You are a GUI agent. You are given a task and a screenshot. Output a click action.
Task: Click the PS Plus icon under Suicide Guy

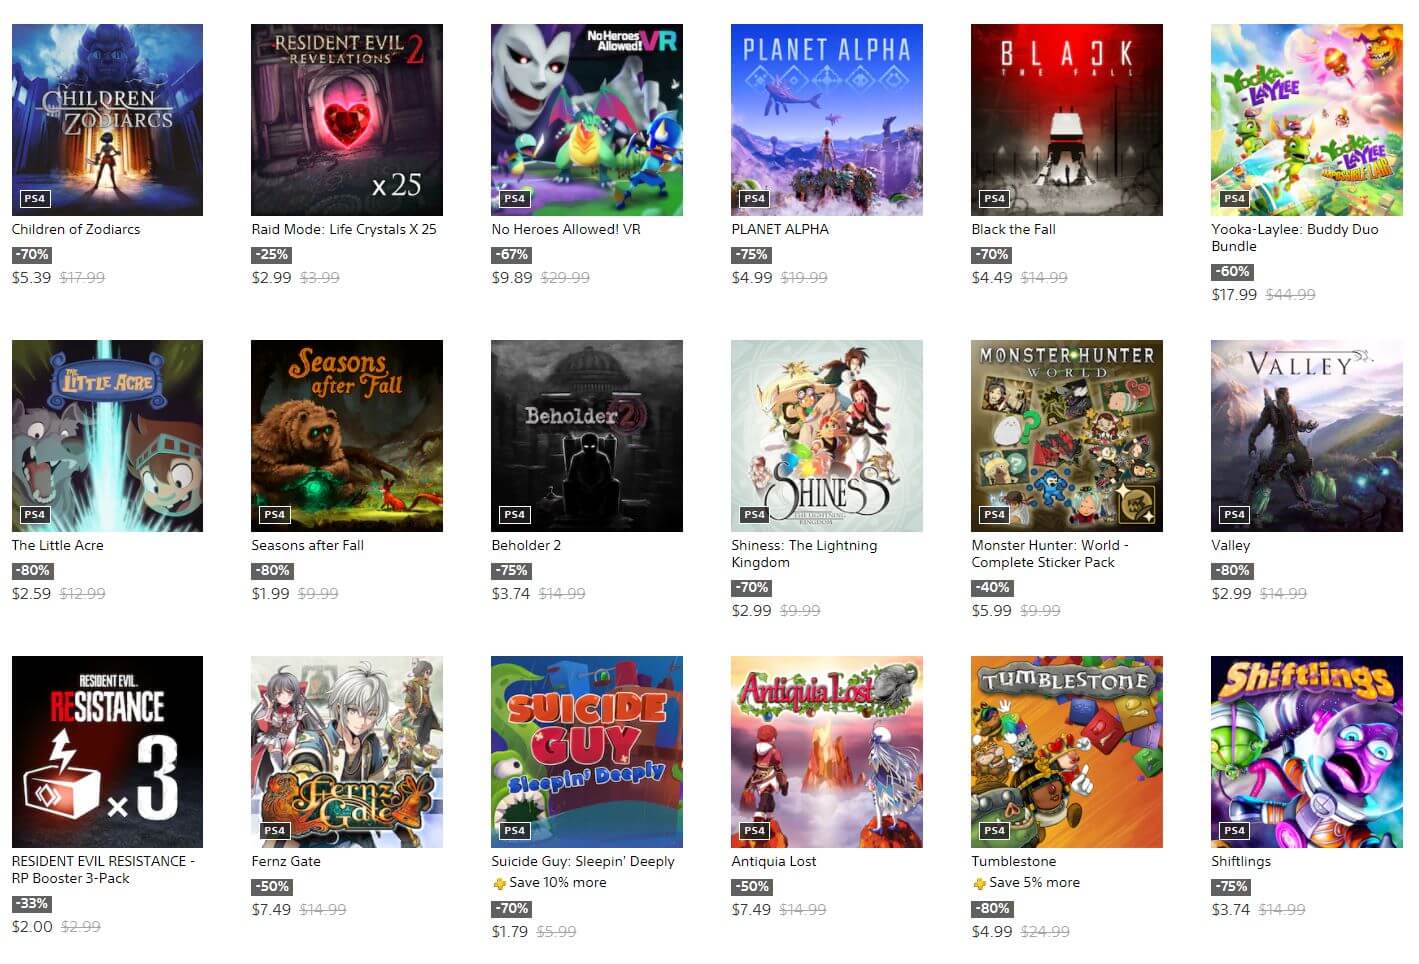point(499,883)
